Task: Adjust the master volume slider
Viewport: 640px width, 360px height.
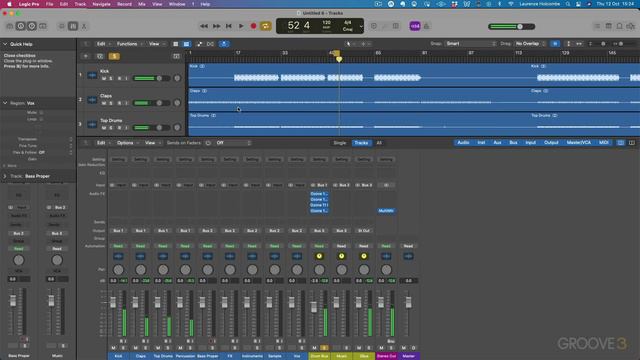Action: pos(512,27)
